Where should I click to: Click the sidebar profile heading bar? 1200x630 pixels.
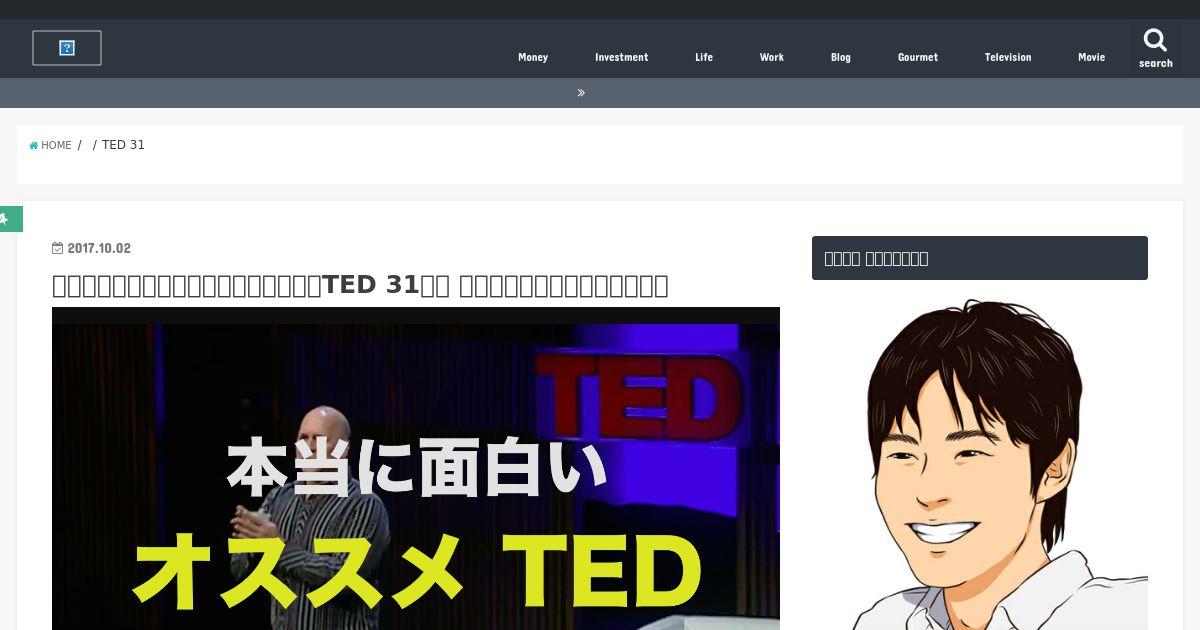980,258
